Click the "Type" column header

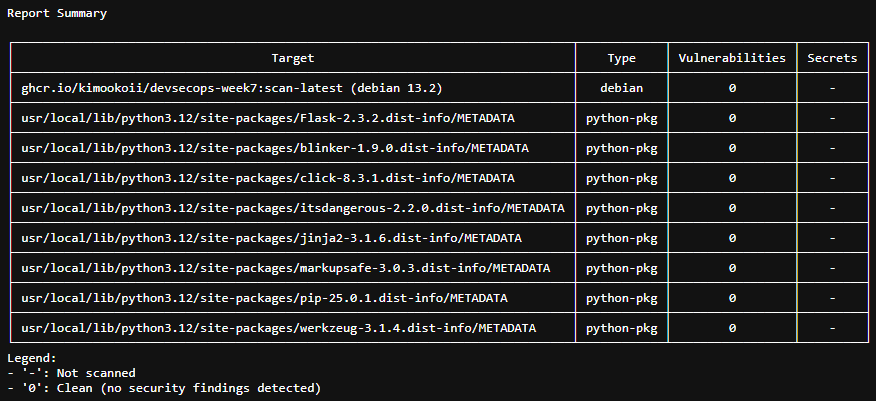coord(621,58)
